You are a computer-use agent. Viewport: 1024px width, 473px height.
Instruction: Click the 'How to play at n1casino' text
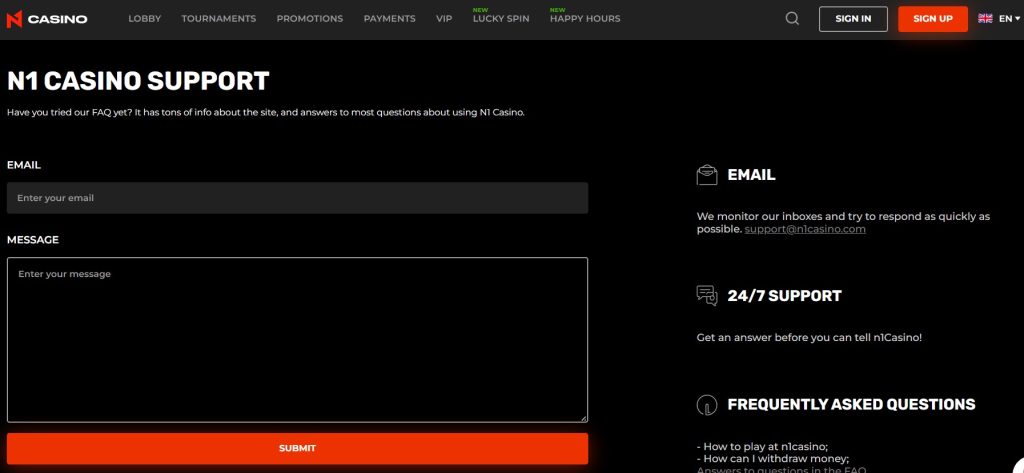tap(762, 447)
